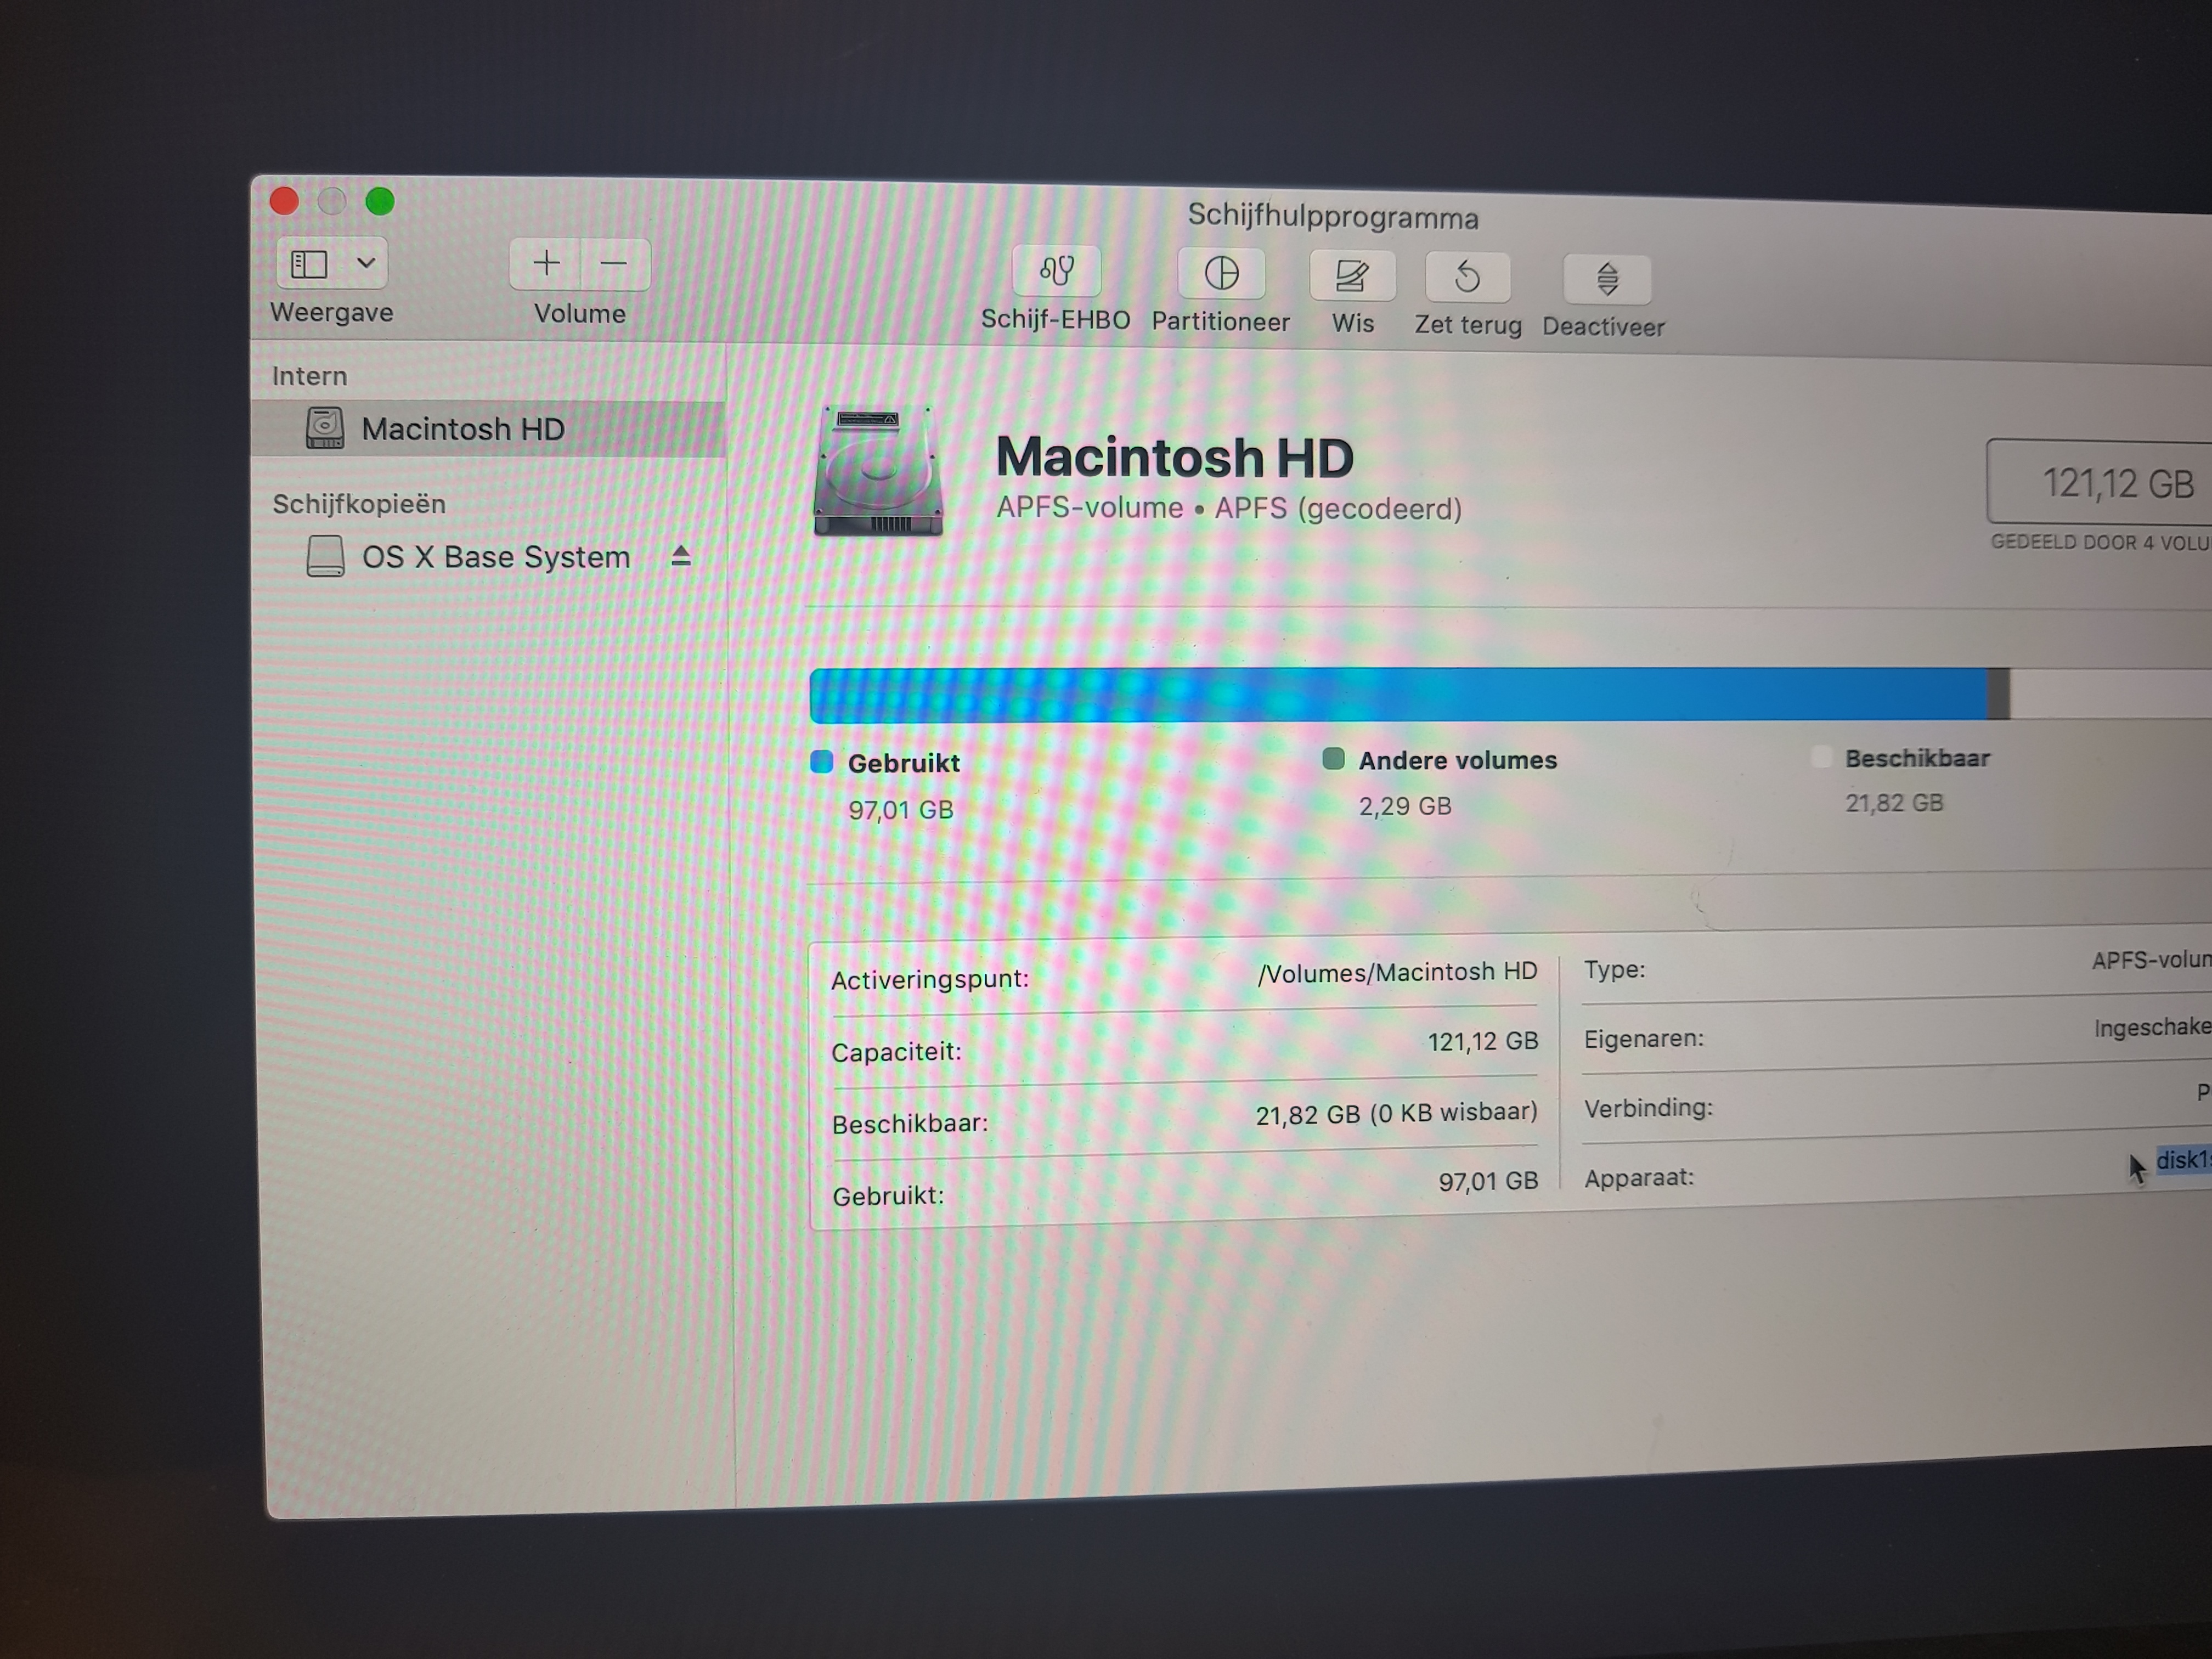Click the Andere volumes legend swatch

[1333, 759]
